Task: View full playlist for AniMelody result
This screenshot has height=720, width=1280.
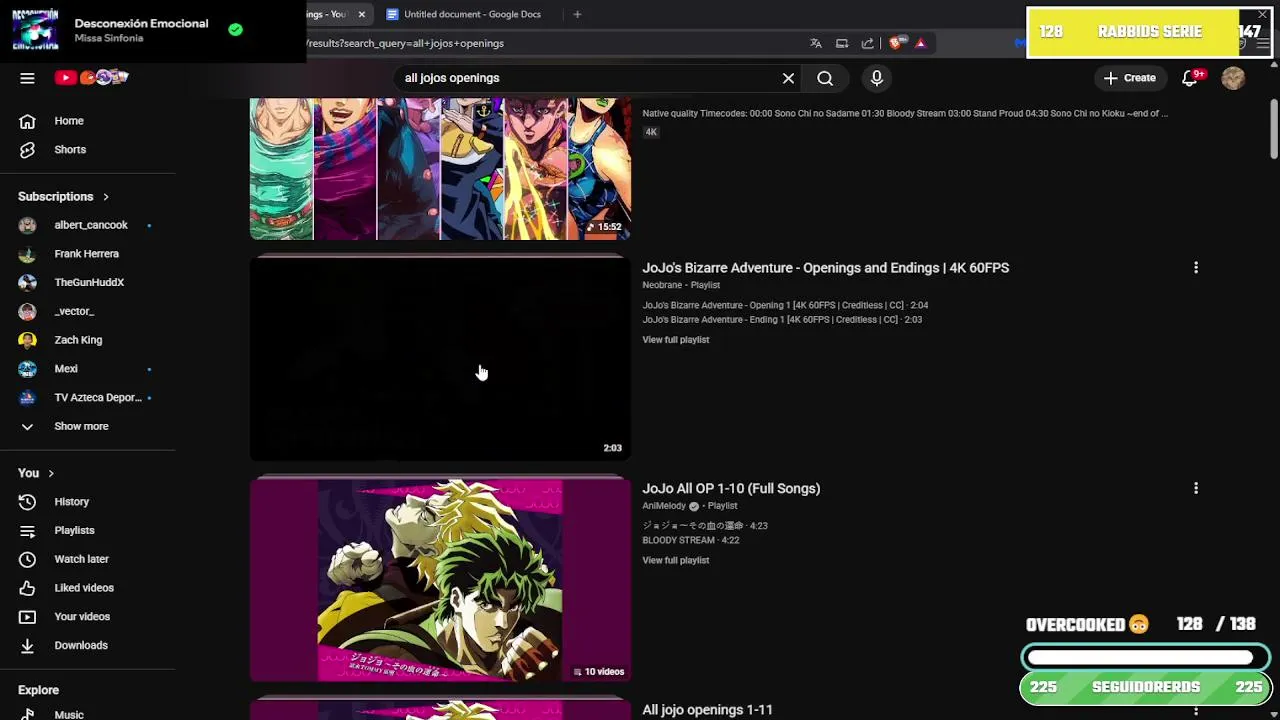Action: (675, 561)
